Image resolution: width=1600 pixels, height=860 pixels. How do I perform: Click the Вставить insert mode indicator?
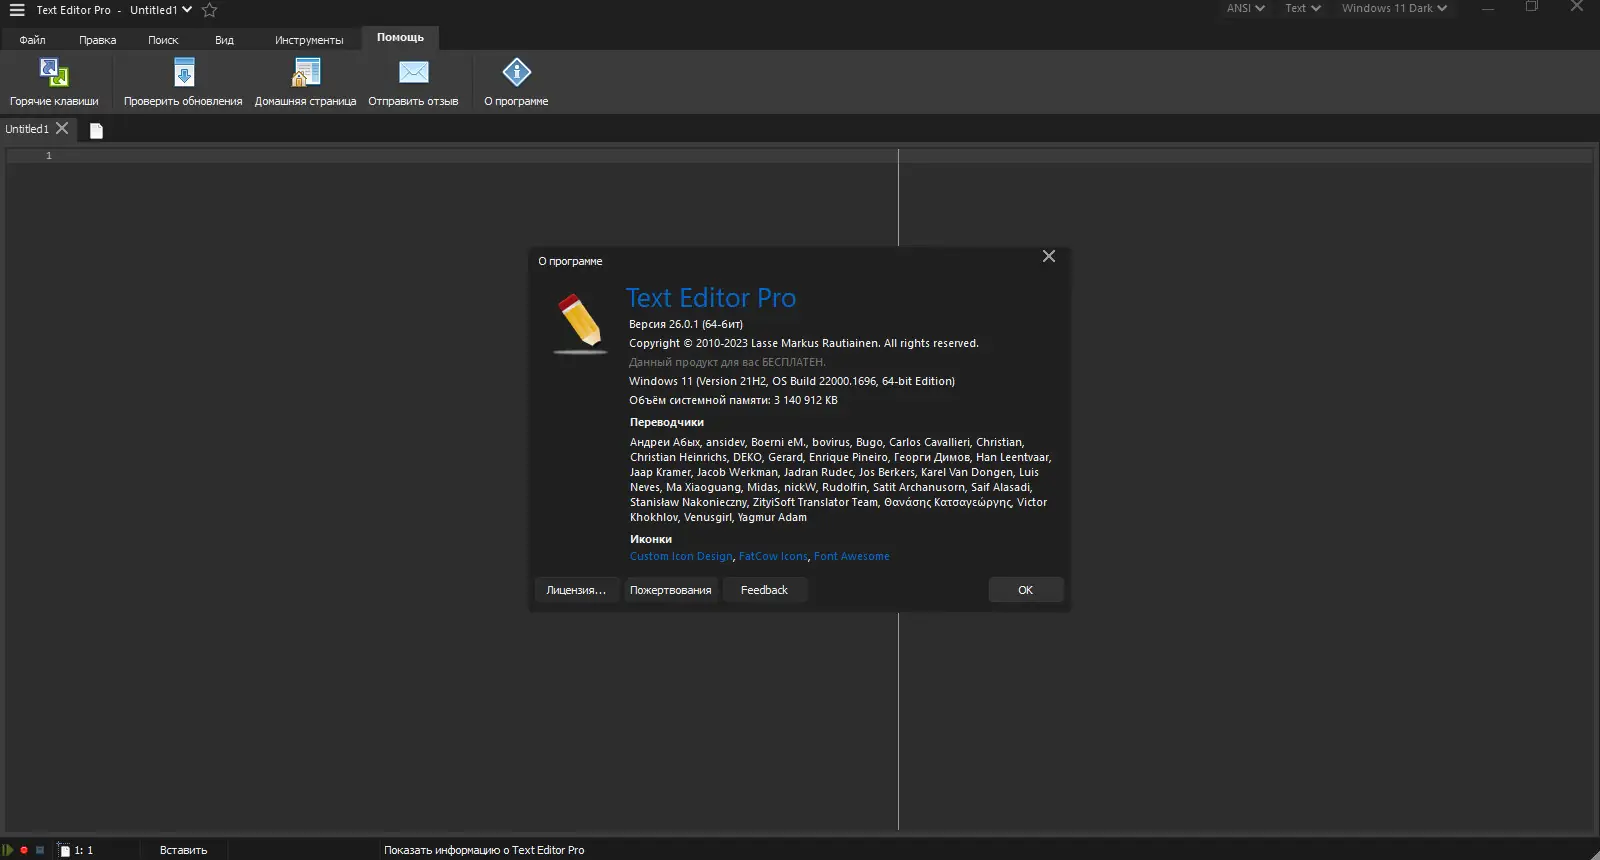point(183,850)
